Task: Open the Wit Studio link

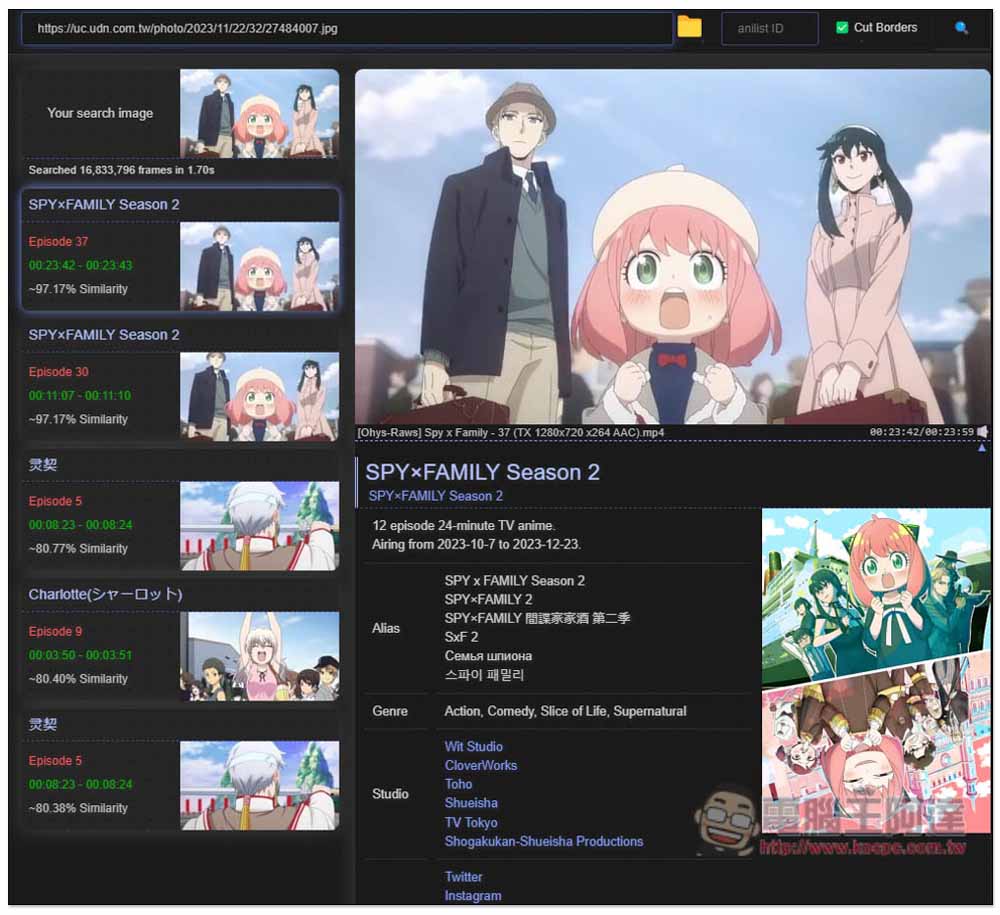Action: (473, 746)
